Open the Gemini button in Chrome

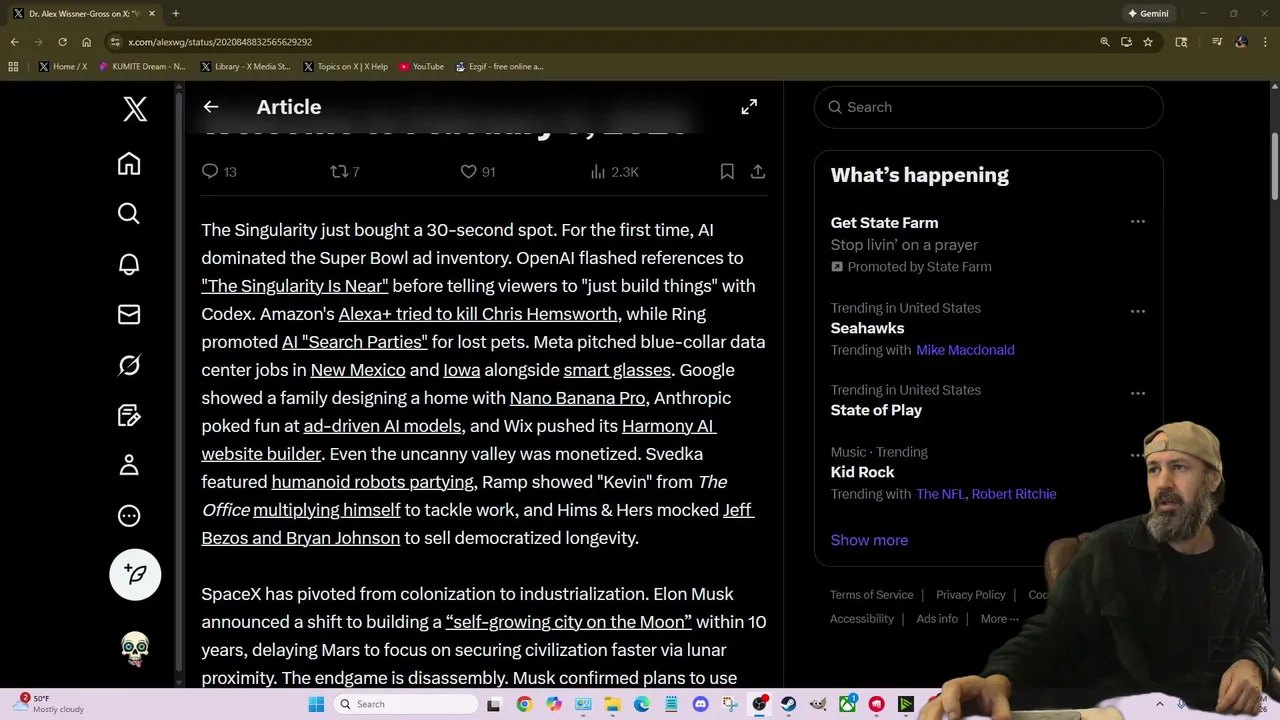[1148, 14]
